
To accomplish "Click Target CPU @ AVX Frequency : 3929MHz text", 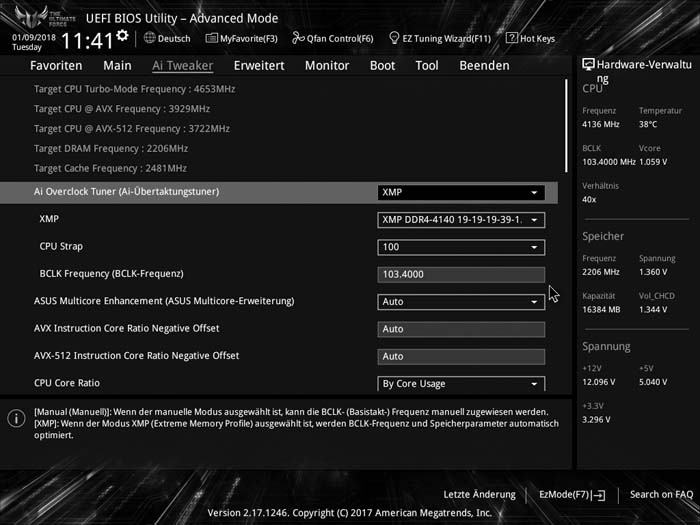I will [x=122, y=109].
